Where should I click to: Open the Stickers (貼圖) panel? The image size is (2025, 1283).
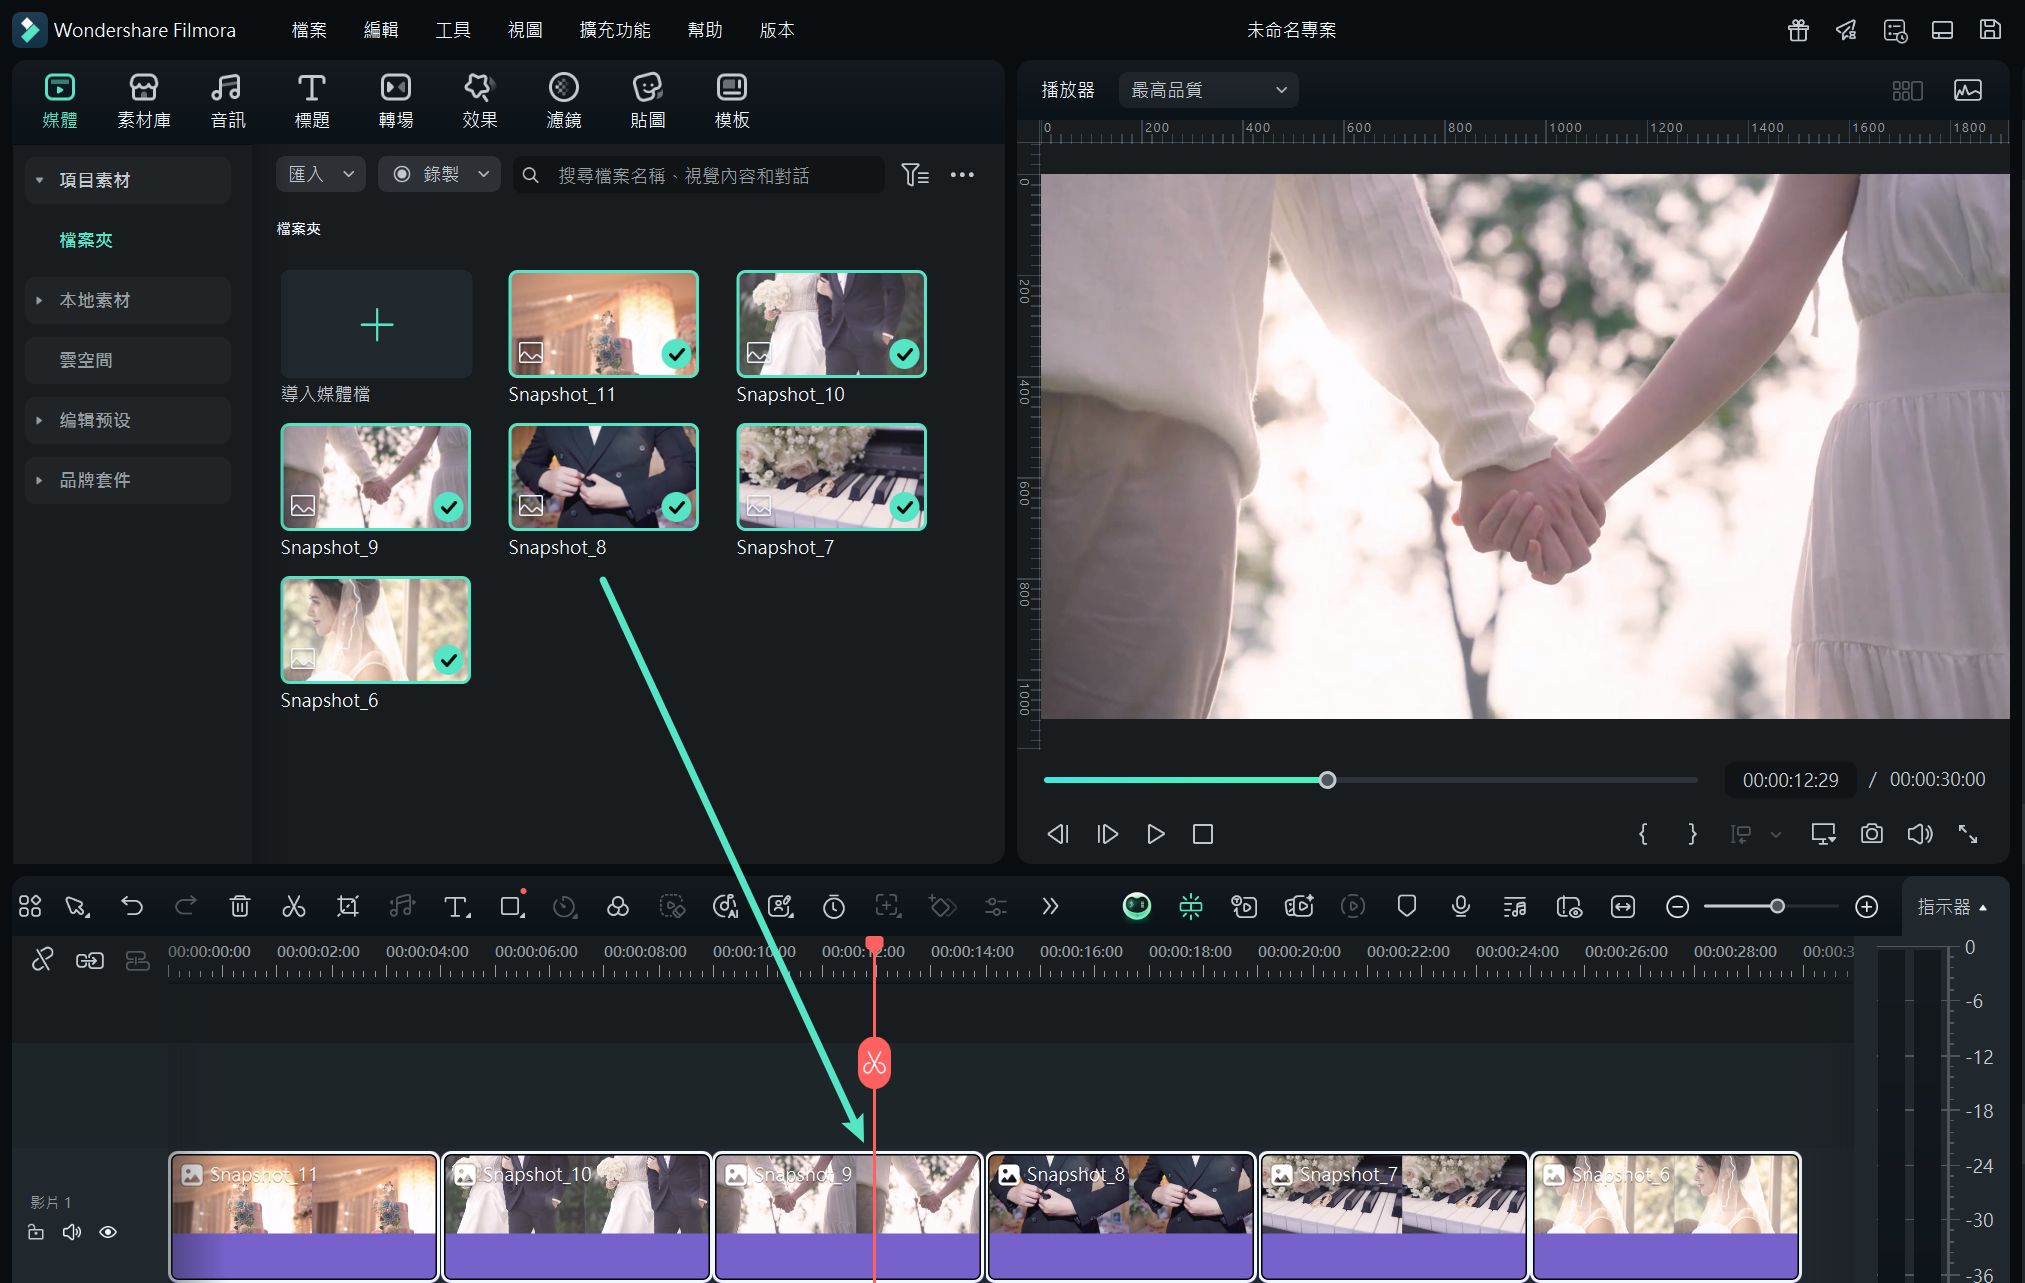(x=647, y=100)
